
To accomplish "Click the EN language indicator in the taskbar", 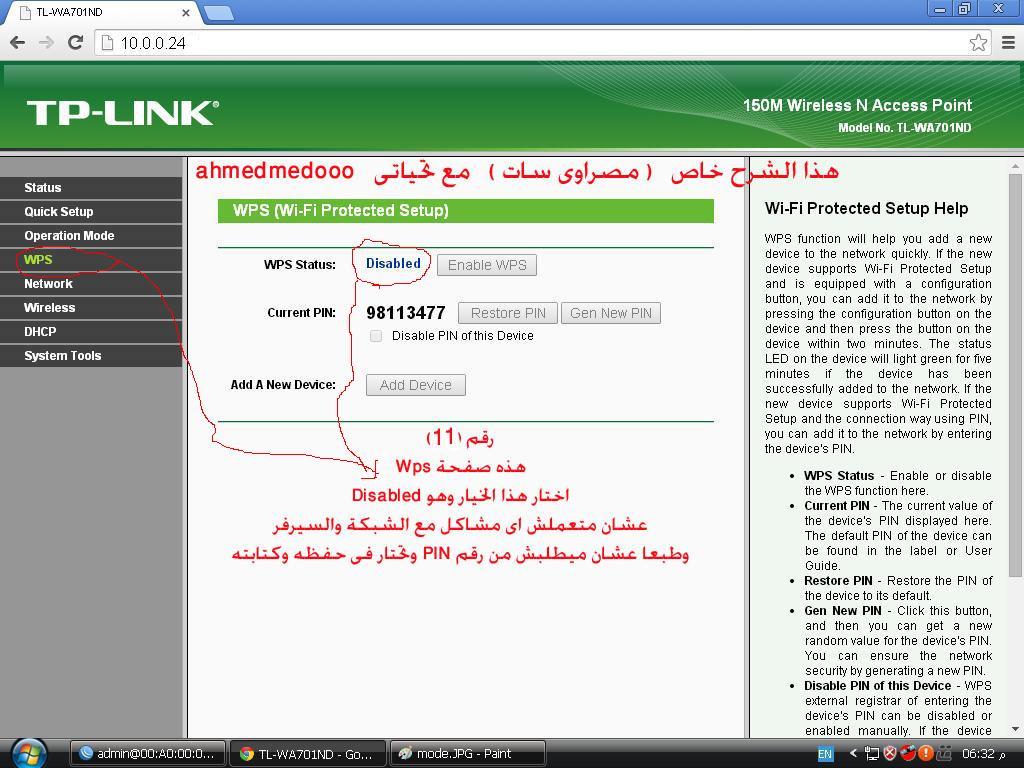I will tap(825, 754).
